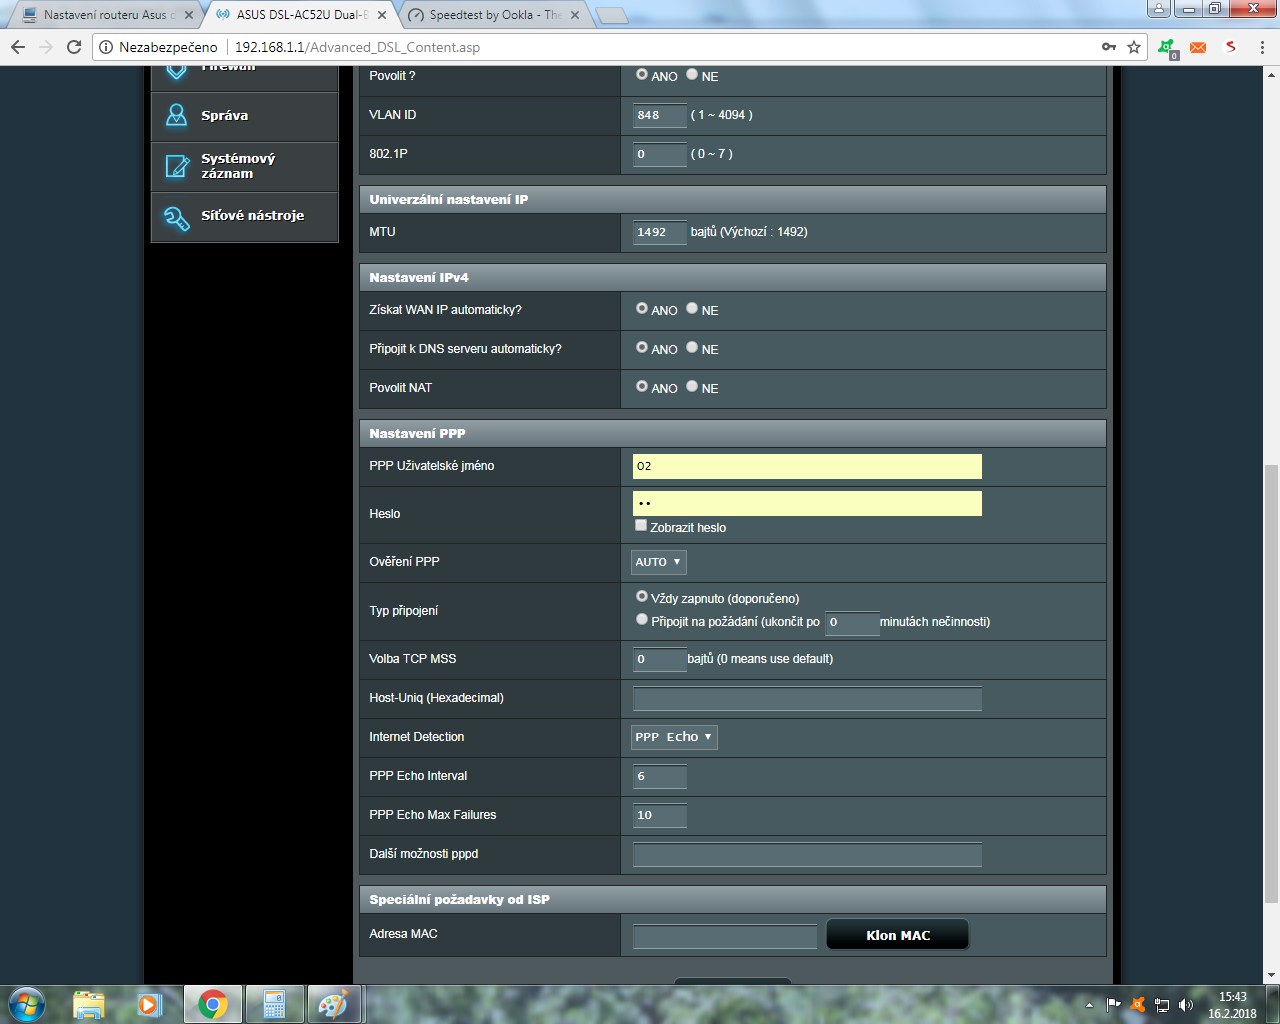Click the browser forward arrow

46,47
